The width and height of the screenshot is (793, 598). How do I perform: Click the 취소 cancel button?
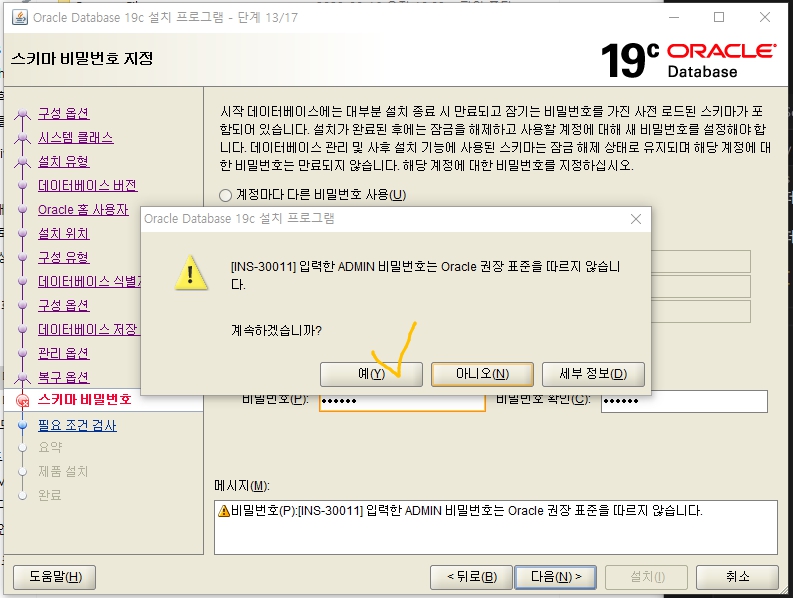[x=737, y=577]
